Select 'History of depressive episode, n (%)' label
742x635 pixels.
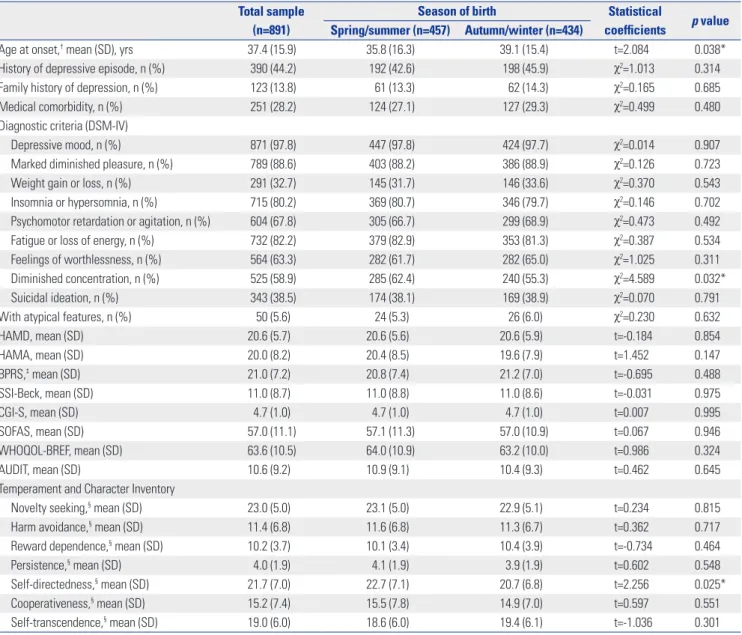(82, 69)
